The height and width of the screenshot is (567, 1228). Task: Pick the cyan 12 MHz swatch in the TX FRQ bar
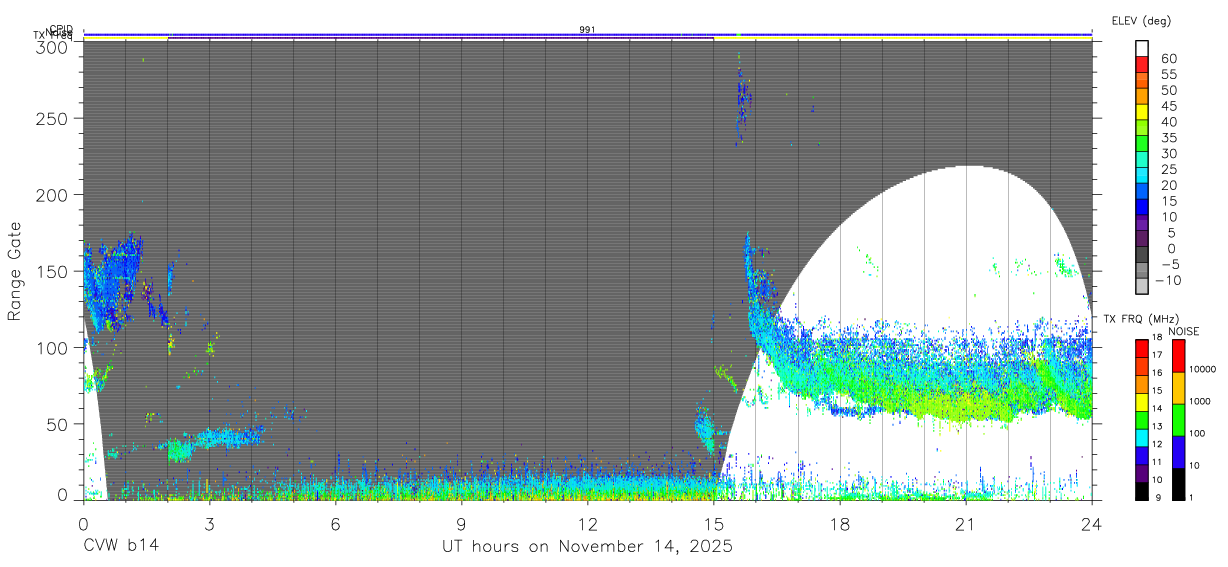click(x=1142, y=438)
